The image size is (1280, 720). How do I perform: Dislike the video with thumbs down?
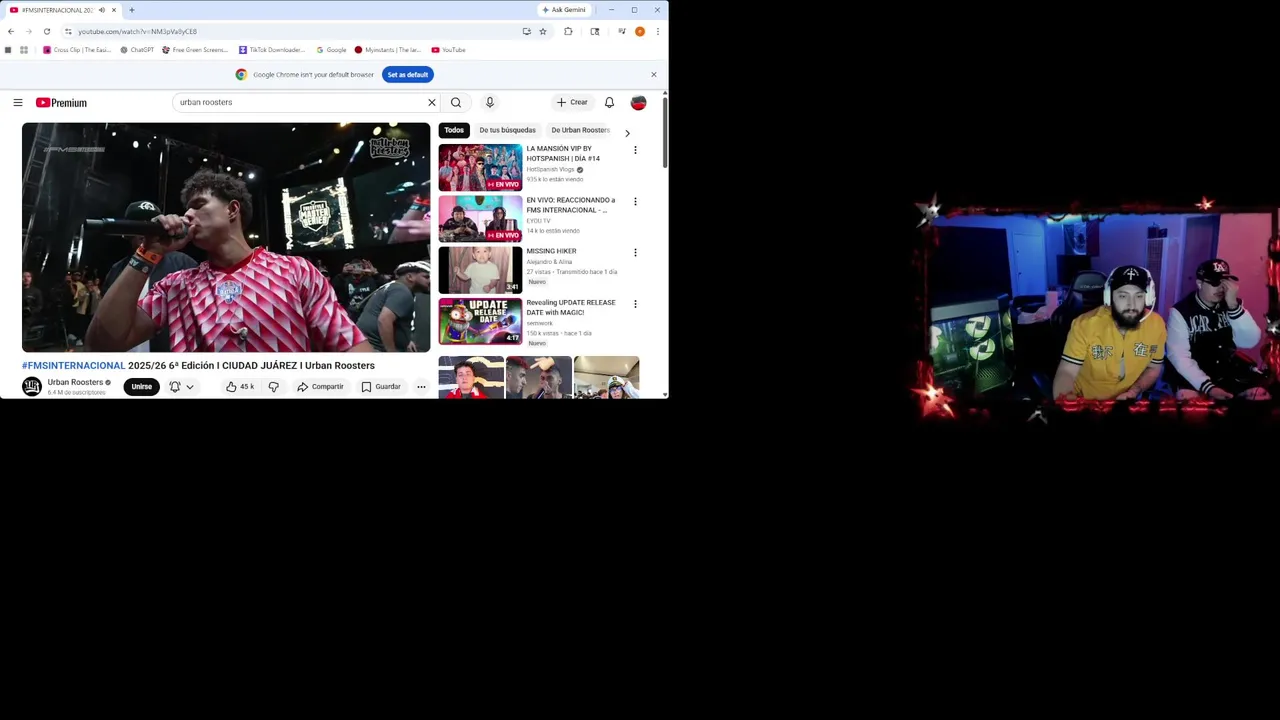(273, 386)
